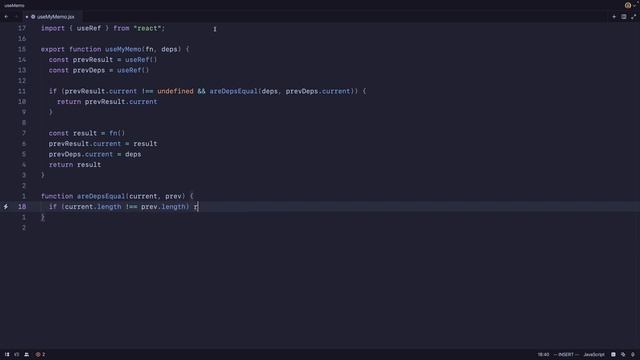Click the lightning code action icon
The image size is (640, 360).
click(6, 207)
